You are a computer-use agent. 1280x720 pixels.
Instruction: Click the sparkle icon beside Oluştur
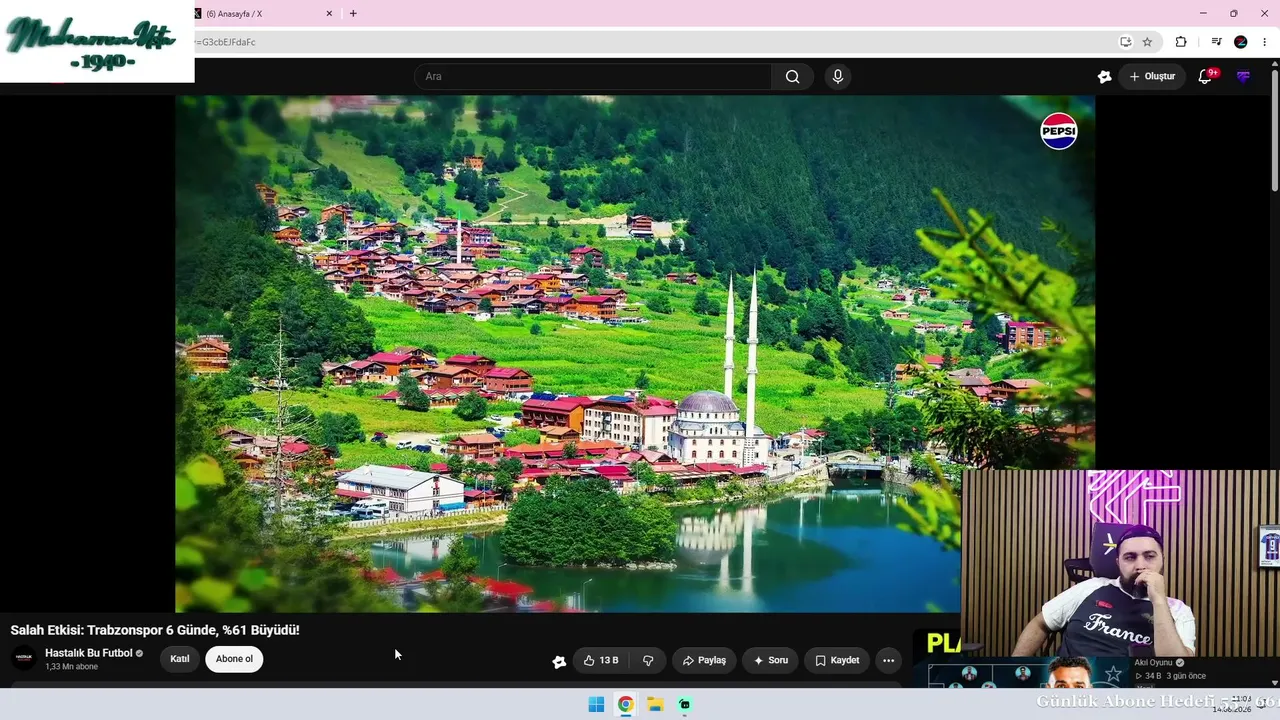click(1104, 77)
